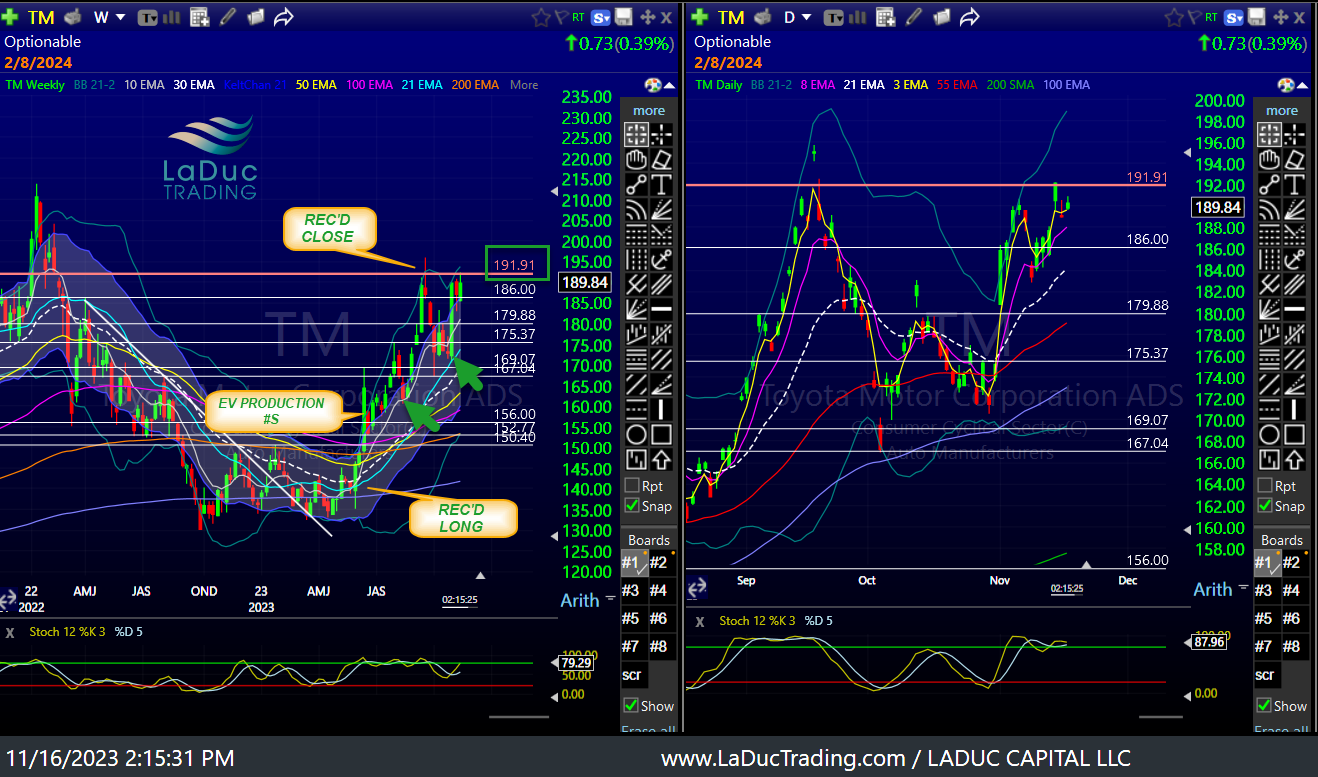Expand More indicators in the weekly chart legend
1318x777 pixels.
click(524, 85)
